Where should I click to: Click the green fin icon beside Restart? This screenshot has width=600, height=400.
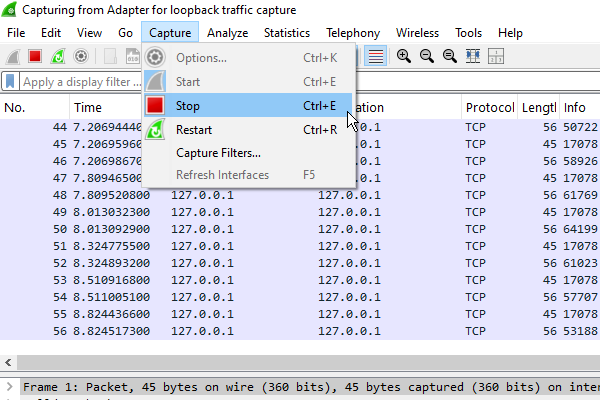[x=155, y=130]
